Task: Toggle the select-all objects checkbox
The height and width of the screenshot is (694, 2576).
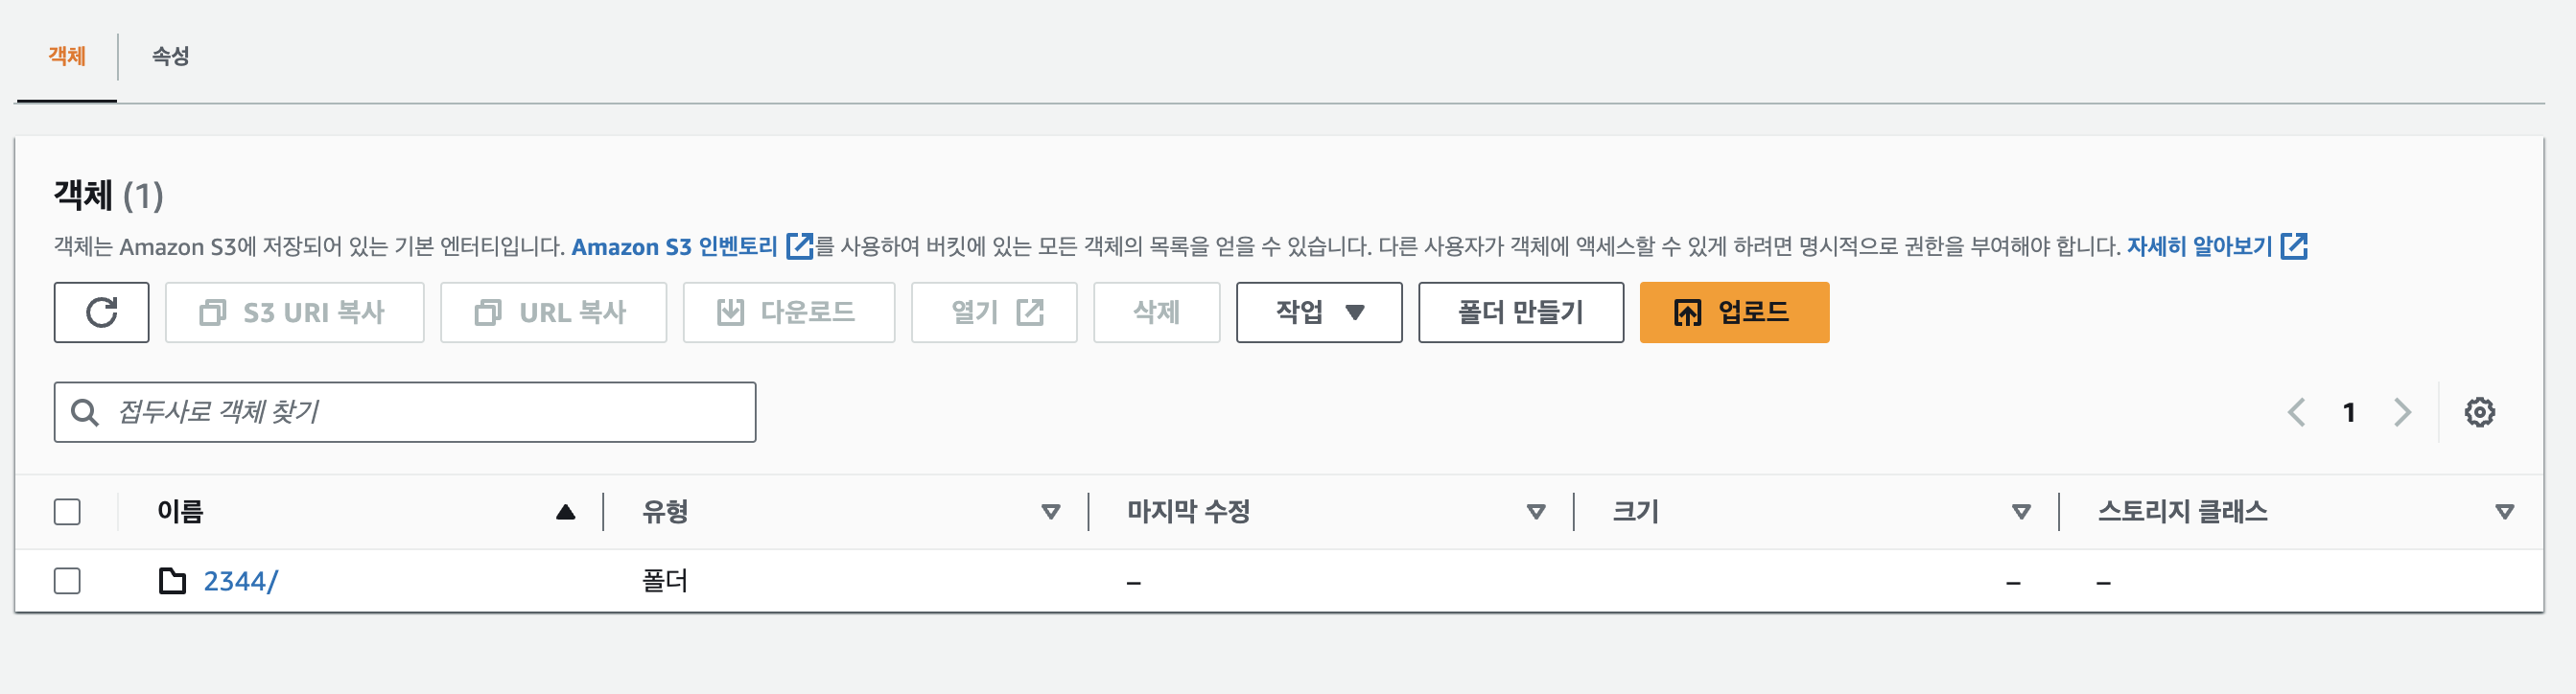Action: tap(67, 512)
